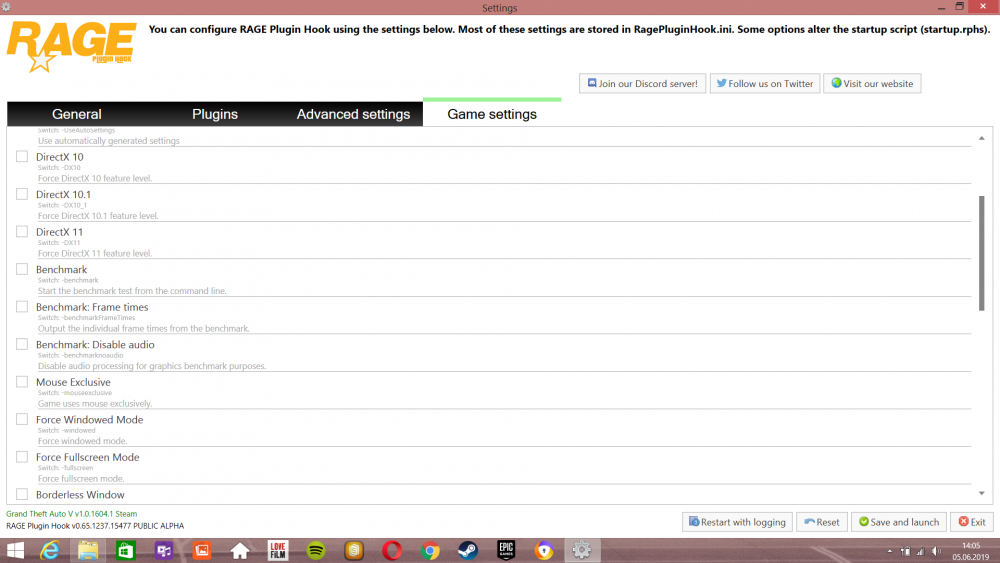The width and height of the screenshot is (1000, 563).
Task: Open the purple app taskbar icon
Action: click(x=164, y=550)
